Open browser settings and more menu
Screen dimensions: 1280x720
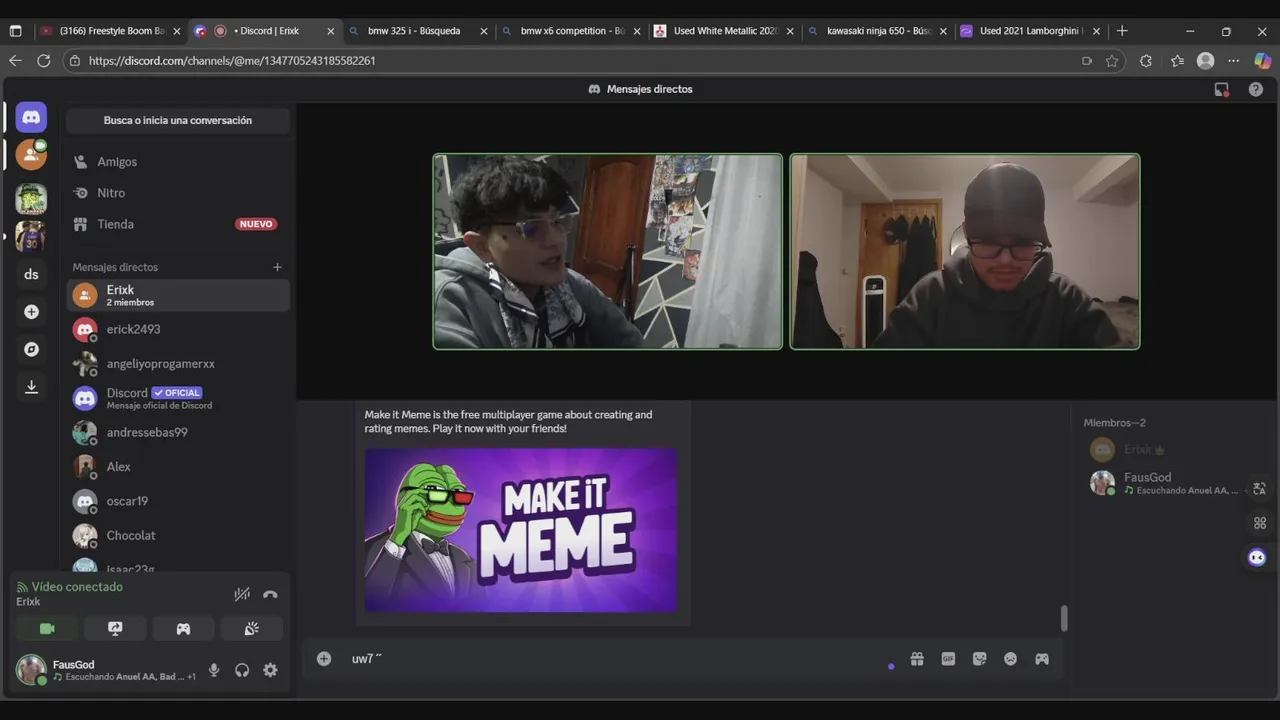click(x=1233, y=61)
